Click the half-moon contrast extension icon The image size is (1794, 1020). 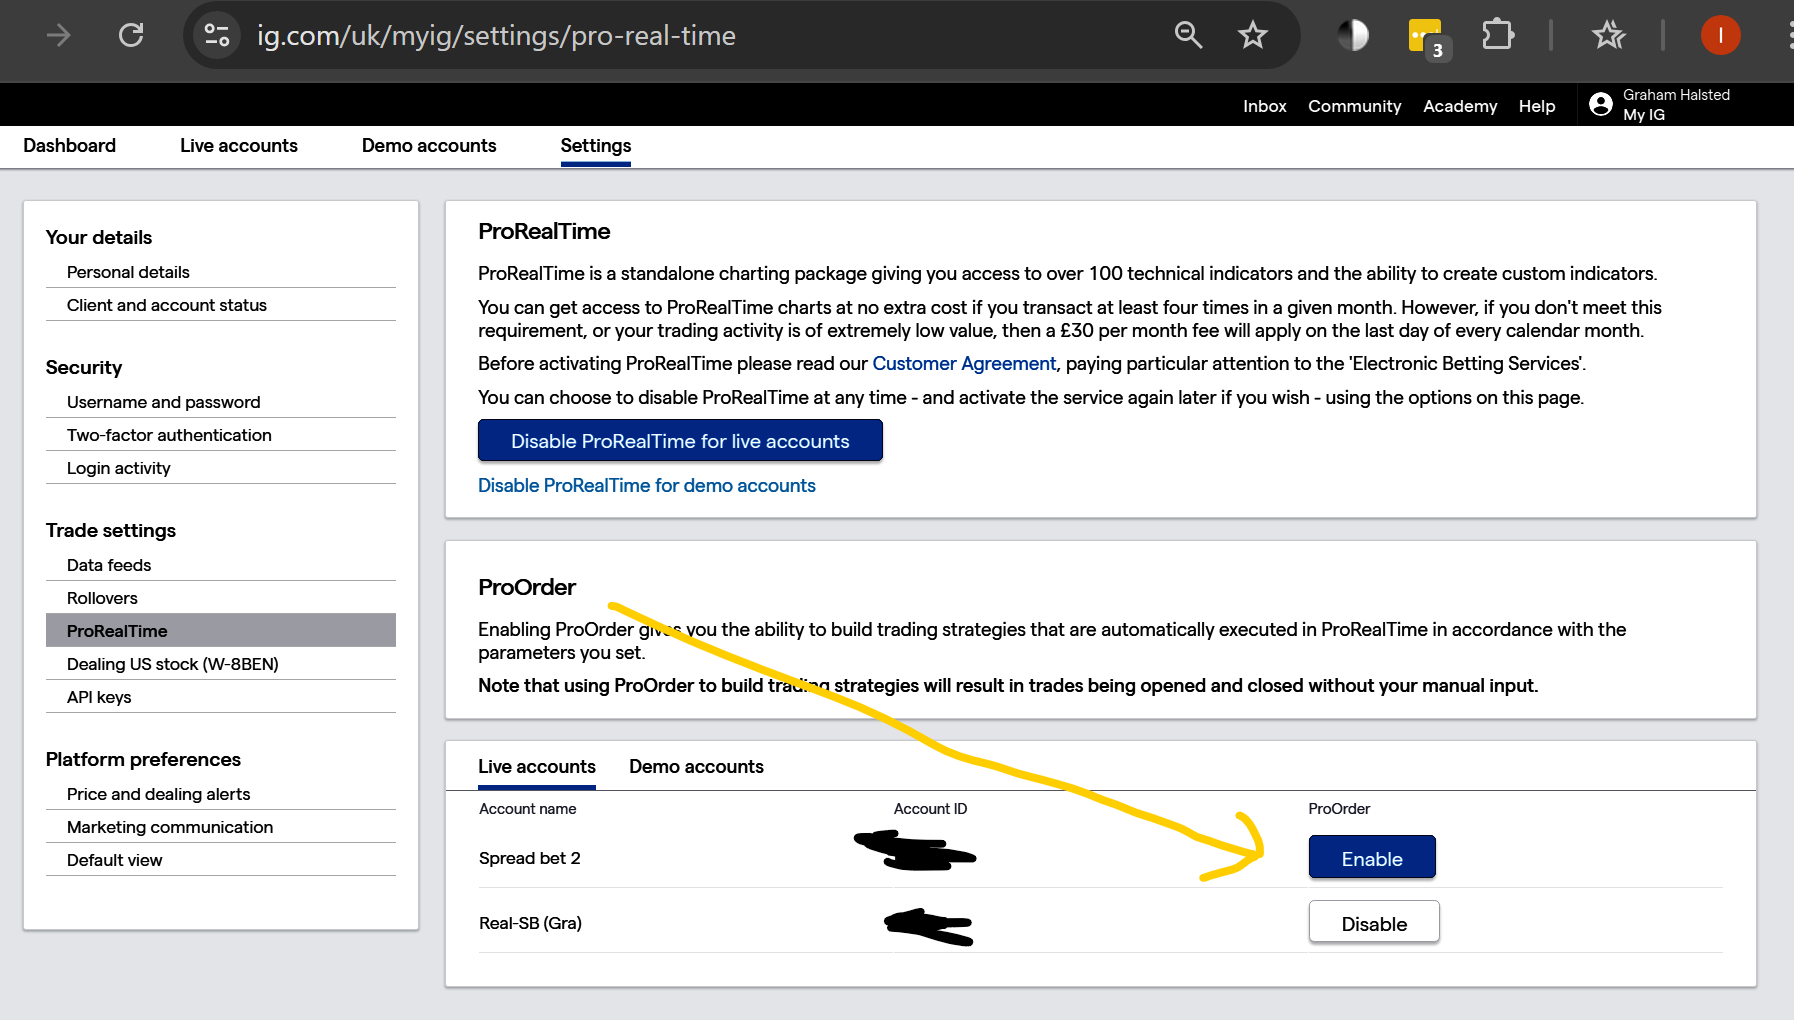tap(1353, 36)
